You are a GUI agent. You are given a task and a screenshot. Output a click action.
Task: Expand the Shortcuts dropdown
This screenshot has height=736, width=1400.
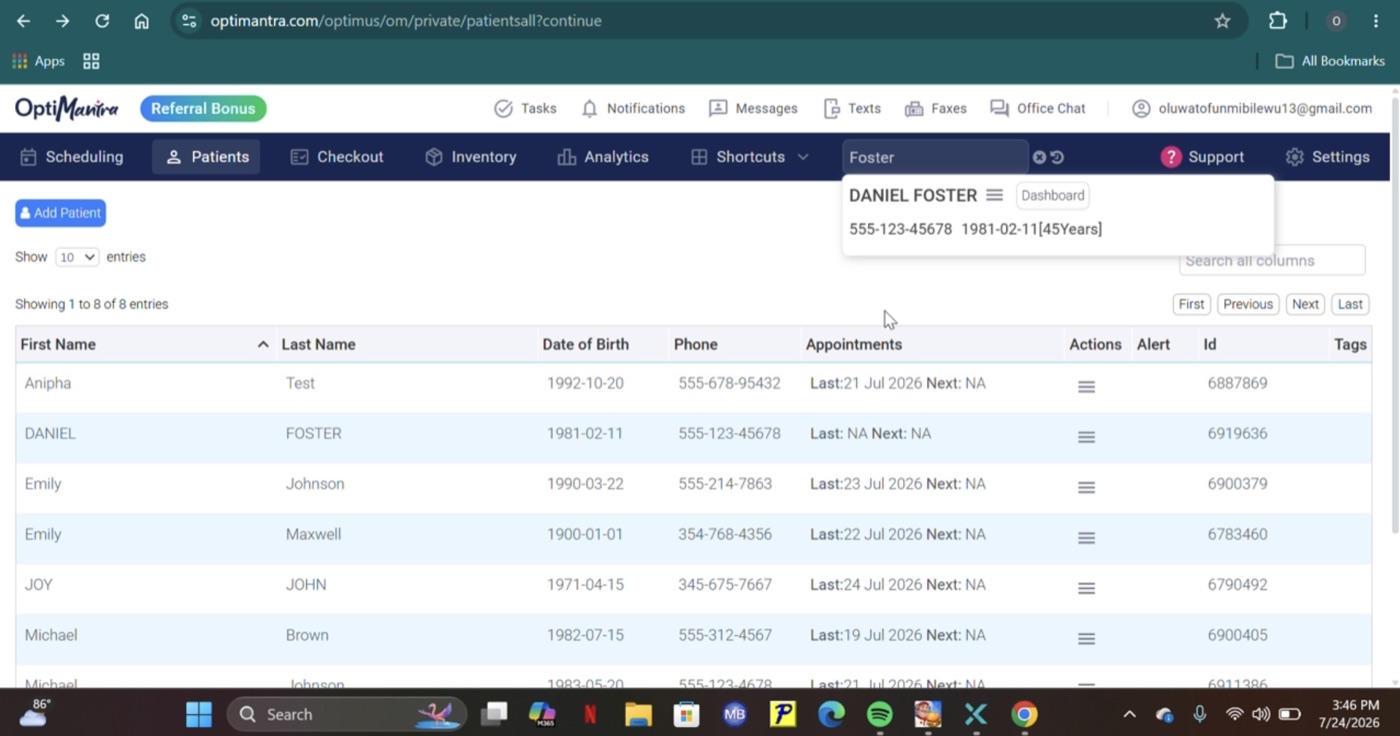tap(750, 157)
